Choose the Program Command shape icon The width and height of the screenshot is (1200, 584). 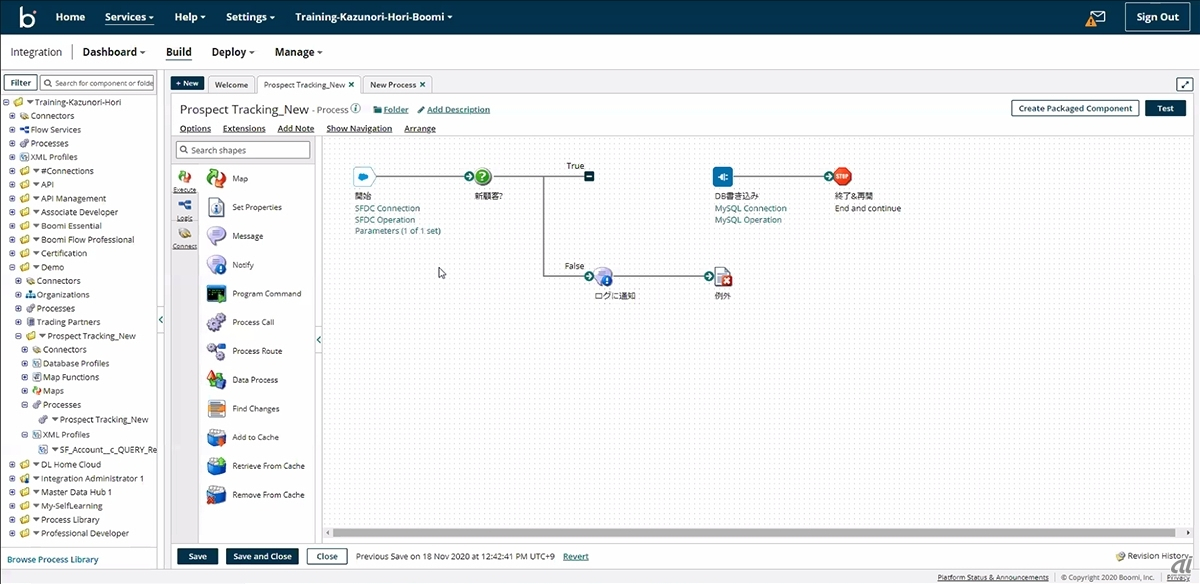point(216,294)
